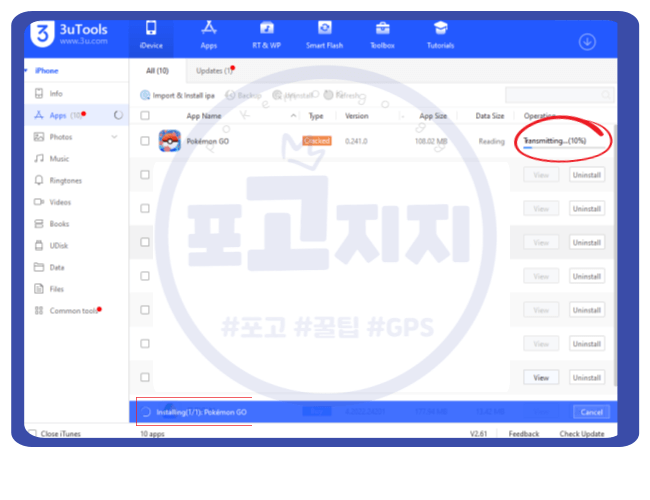Open the Feedback link
The height and width of the screenshot is (500, 650).
pyautogui.click(x=524, y=434)
